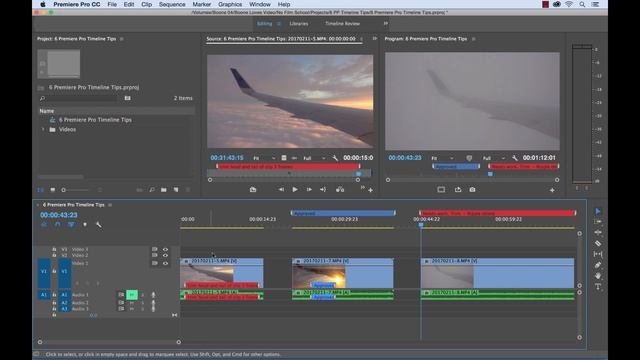The width and height of the screenshot is (640, 360).
Task: Open Program monitor settings wrench
Action: click(x=515, y=158)
